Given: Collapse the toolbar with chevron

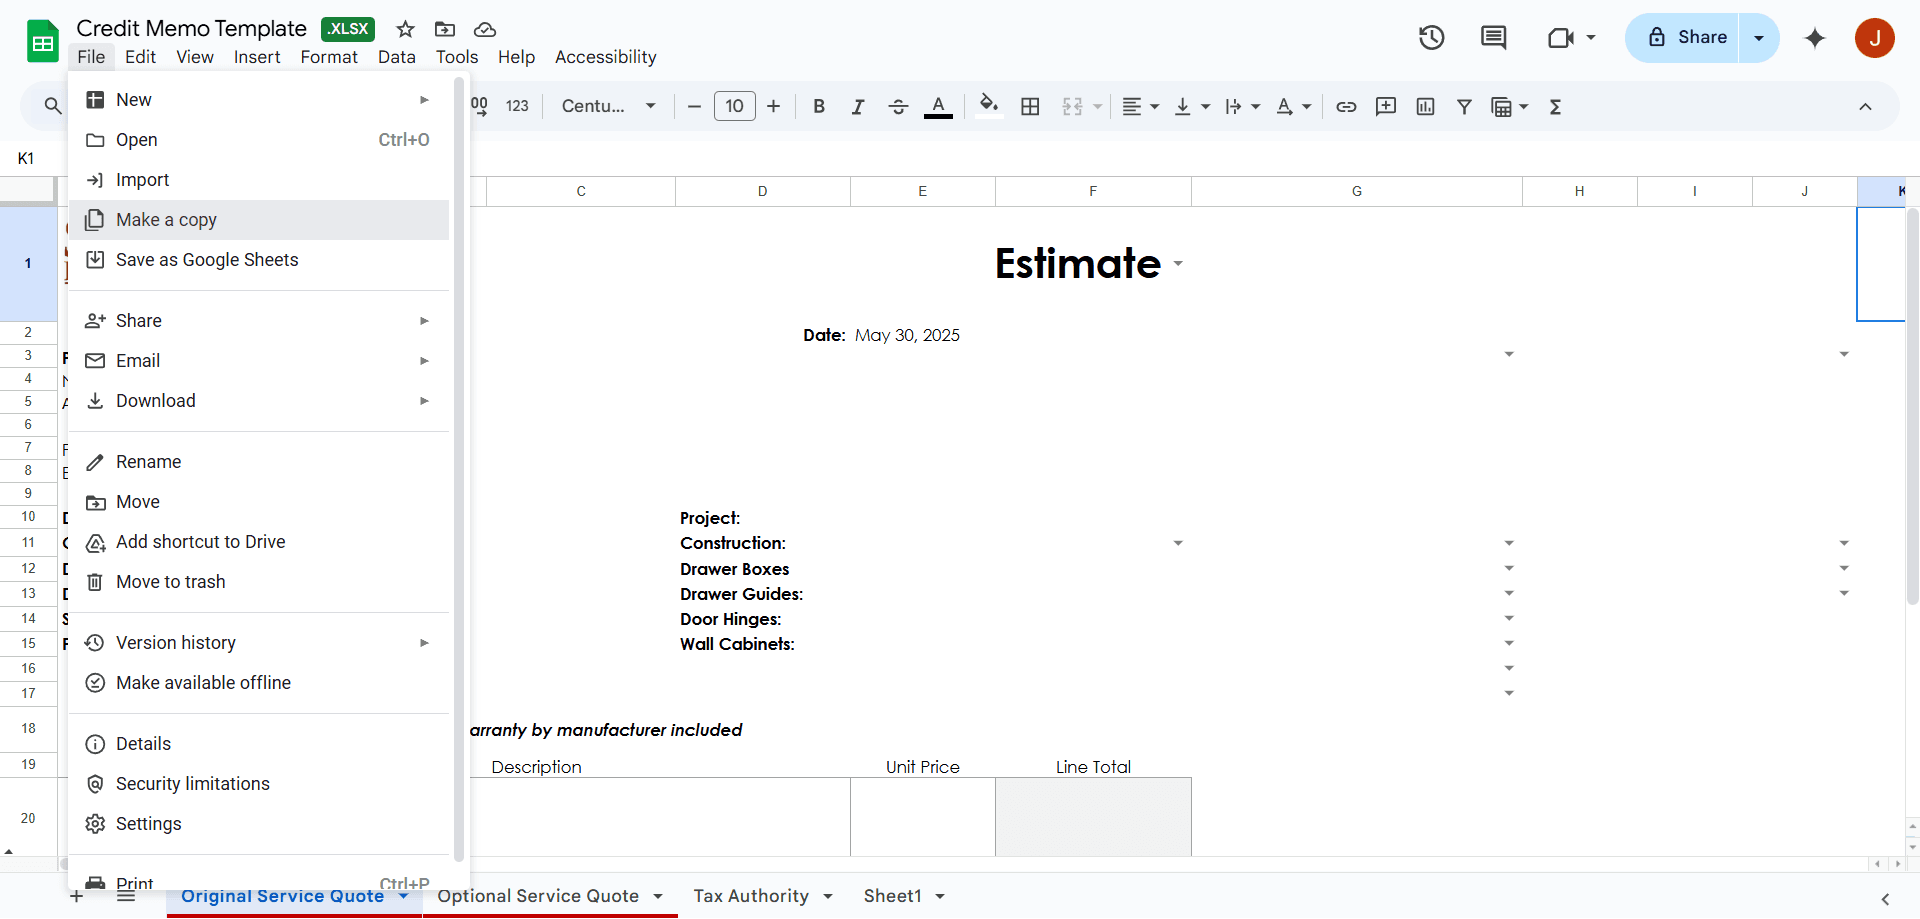Looking at the screenshot, I should coord(1865,106).
